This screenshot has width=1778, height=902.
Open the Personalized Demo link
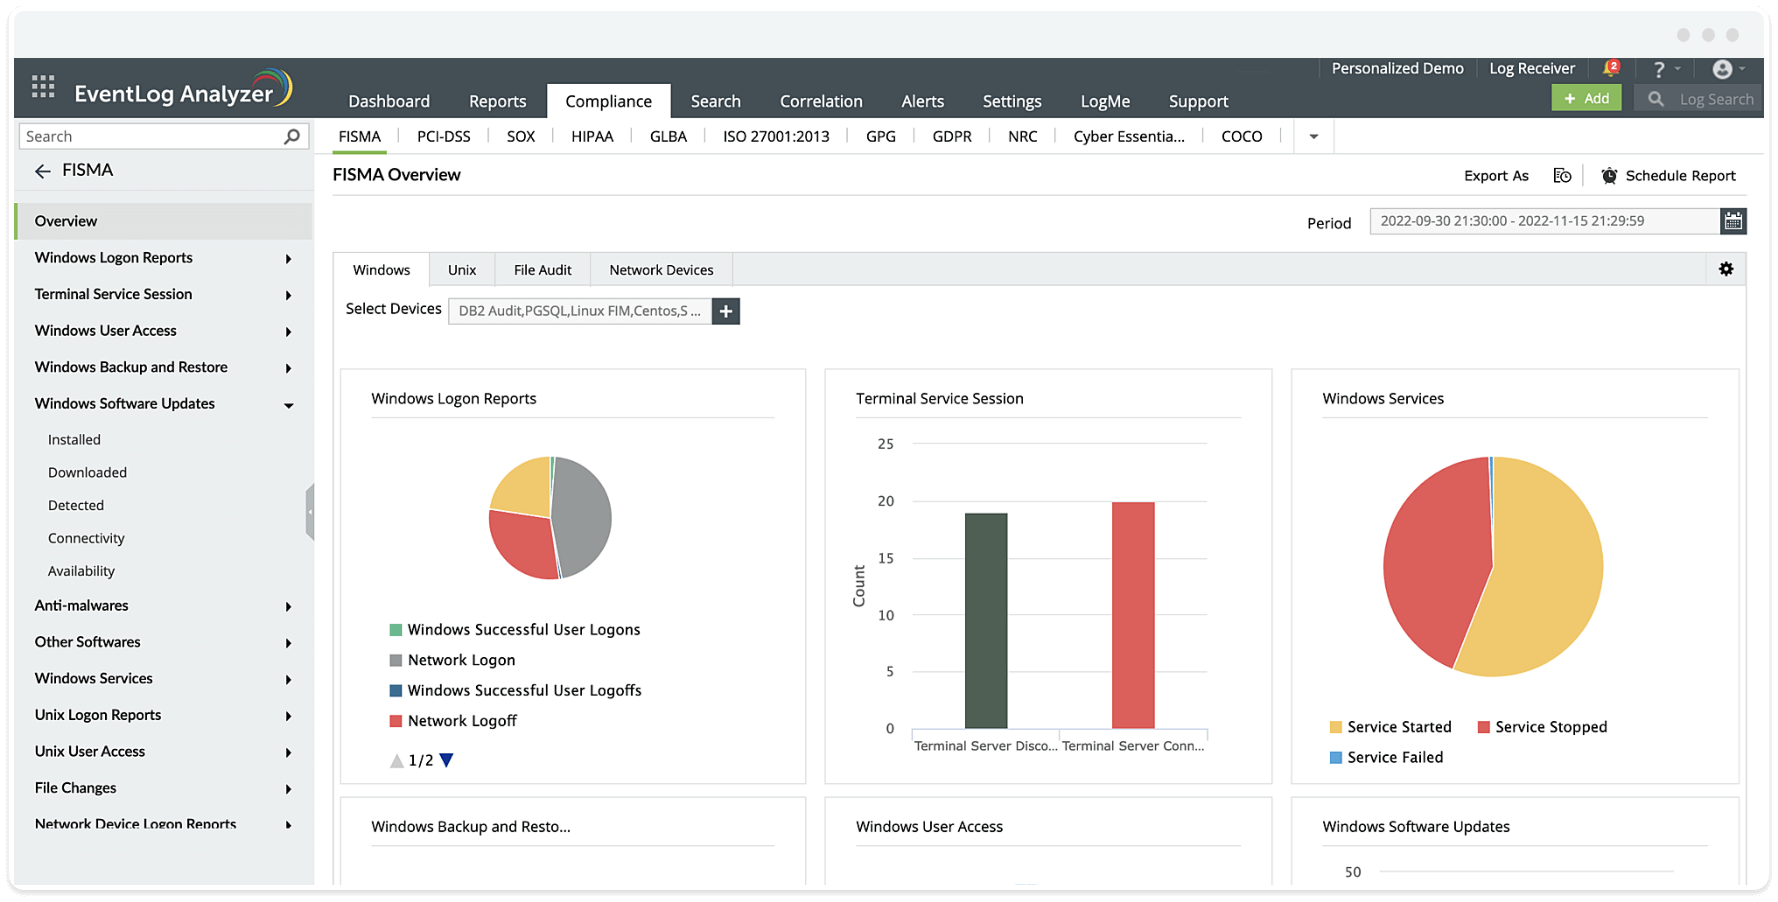pos(1397,69)
